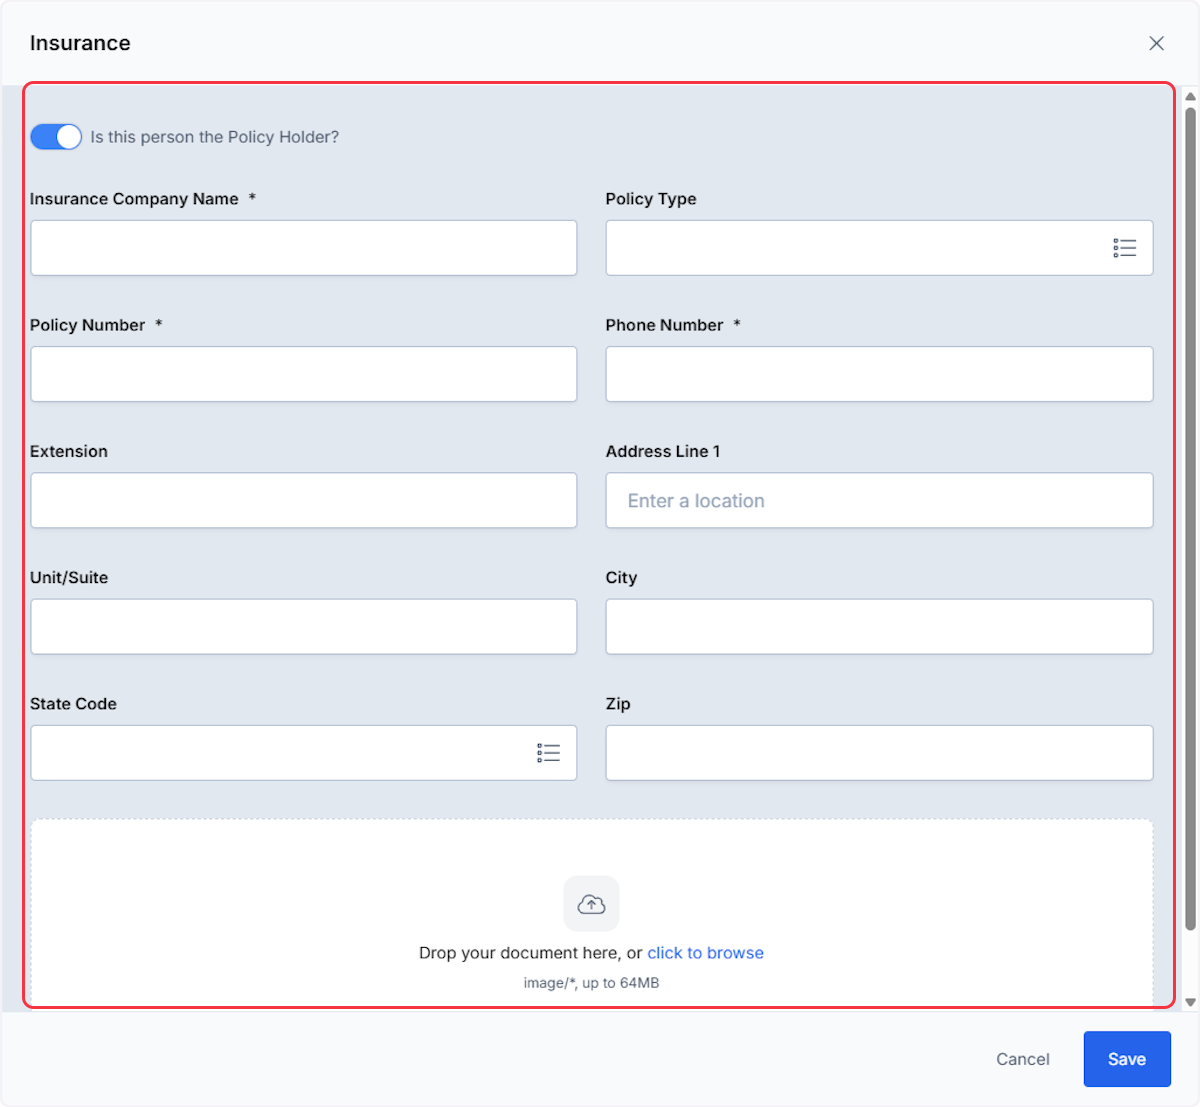Viewport: 1200px width, 1107px height.
Task: Select the Phone Number field
Action: [x=879, y=374]
